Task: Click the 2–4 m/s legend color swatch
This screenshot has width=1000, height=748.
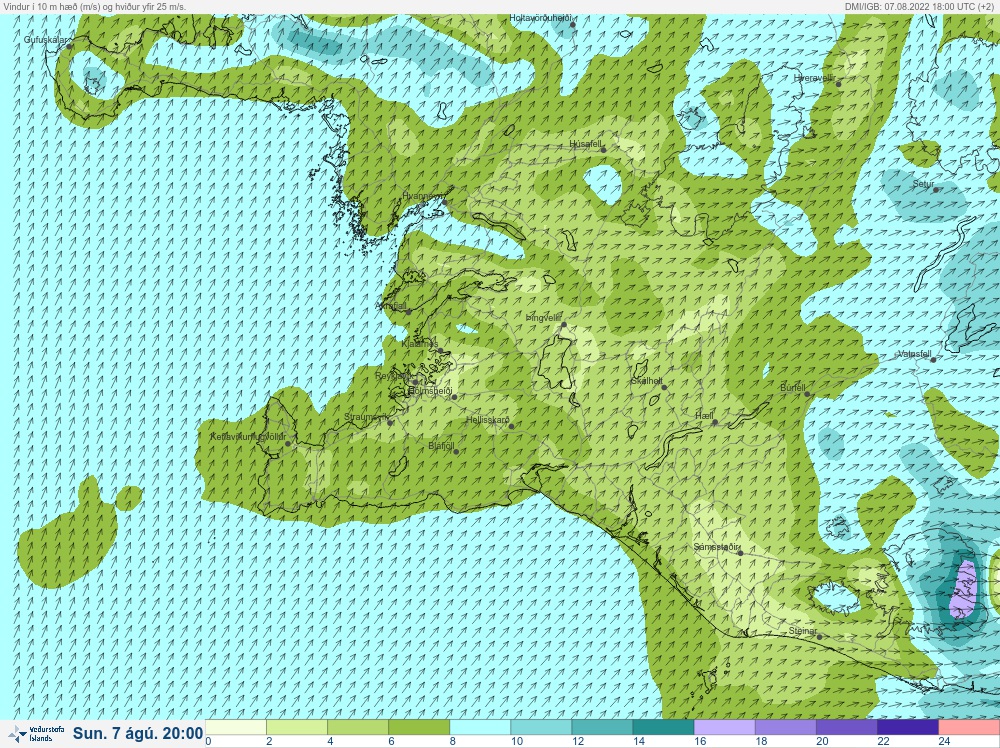Action: [297, 727]
